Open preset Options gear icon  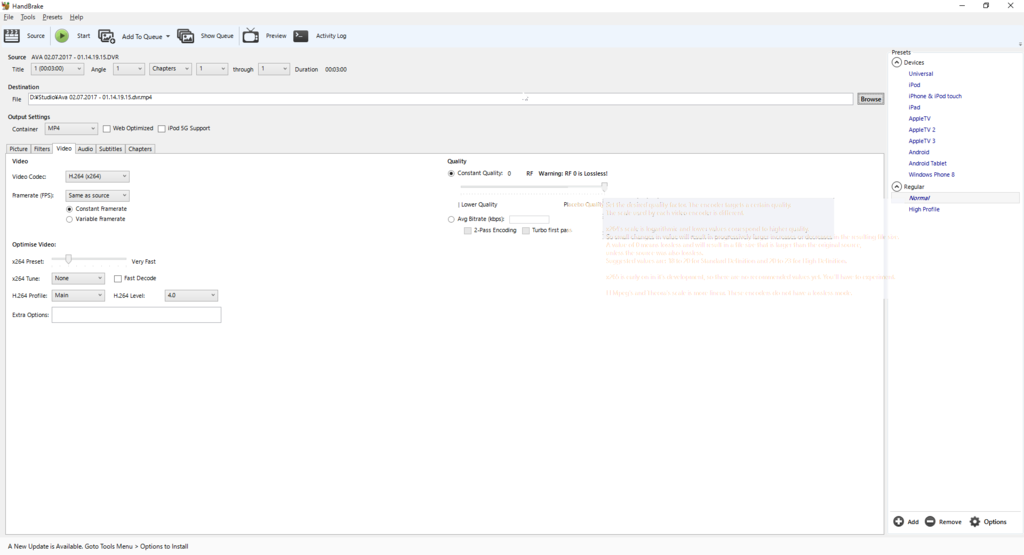click(975, 521)
